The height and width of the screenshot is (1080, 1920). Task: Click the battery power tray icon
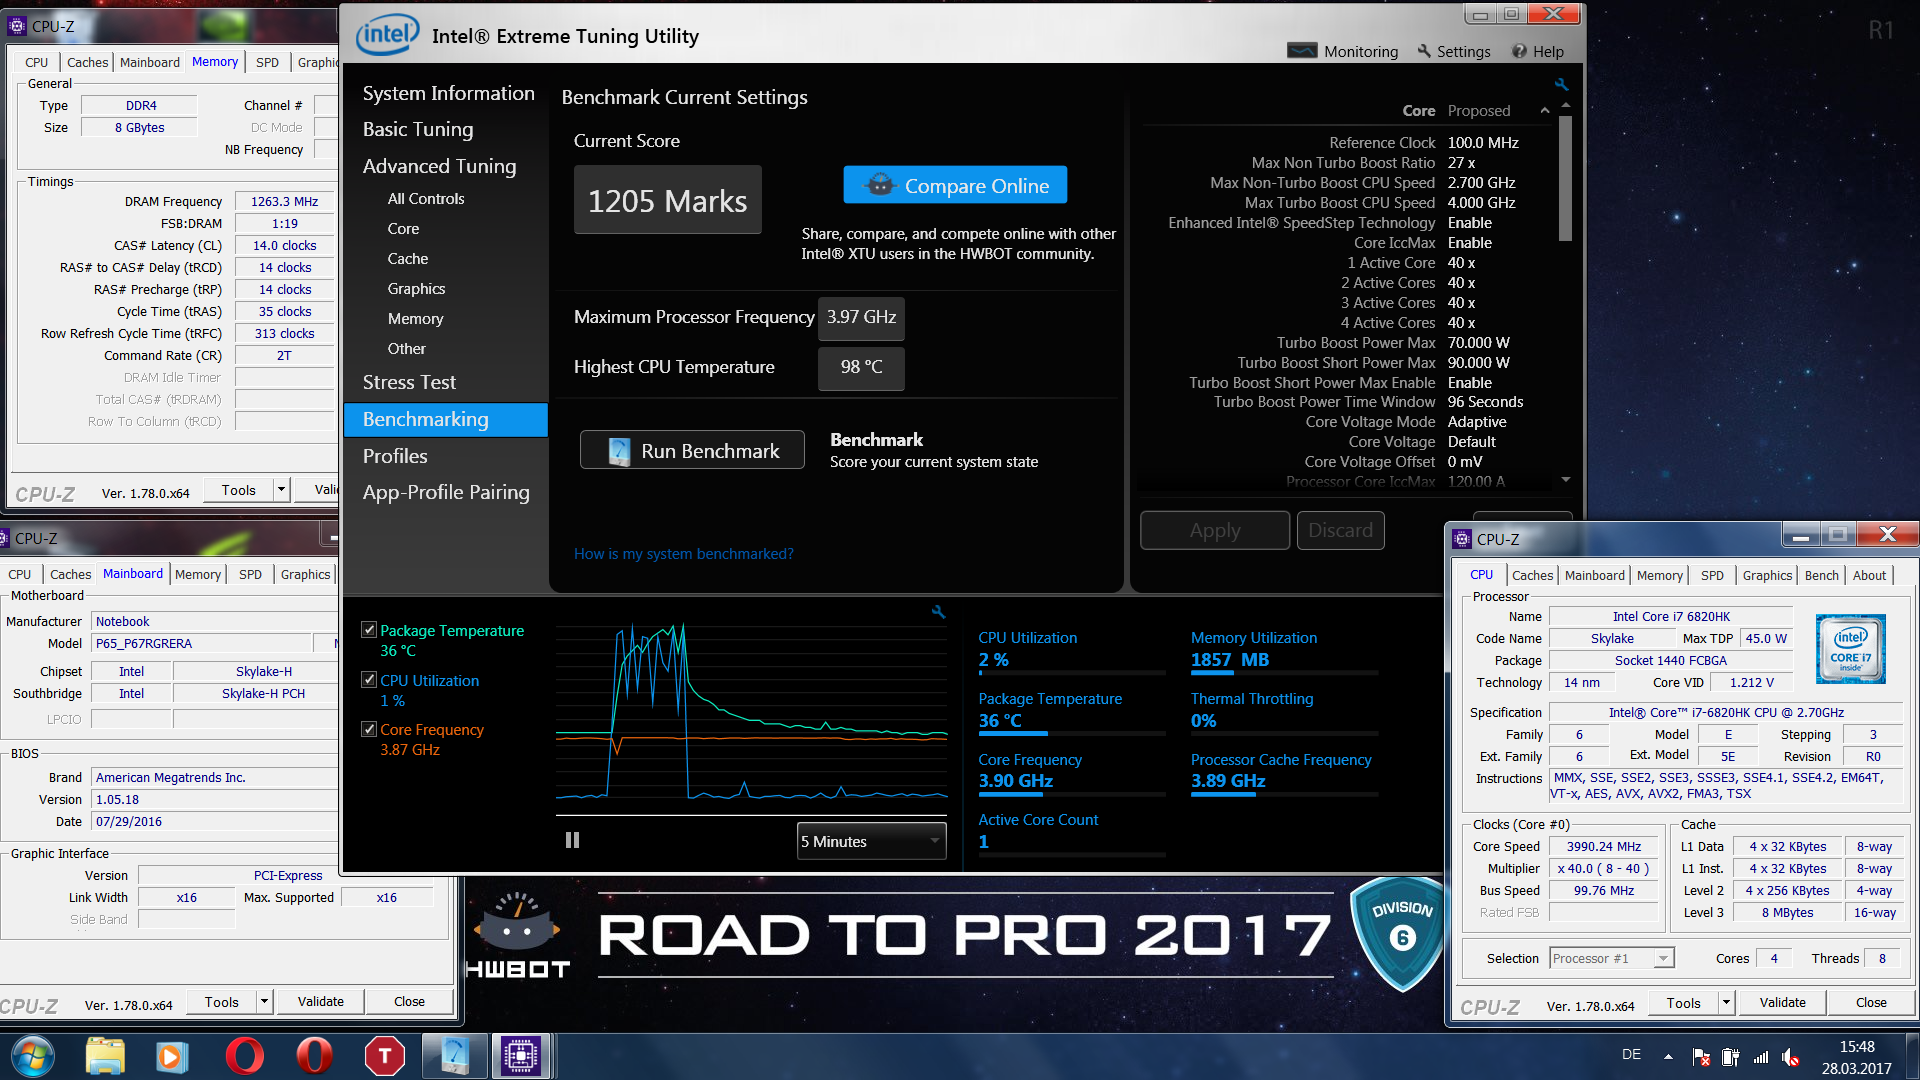click(1731, 1057)
